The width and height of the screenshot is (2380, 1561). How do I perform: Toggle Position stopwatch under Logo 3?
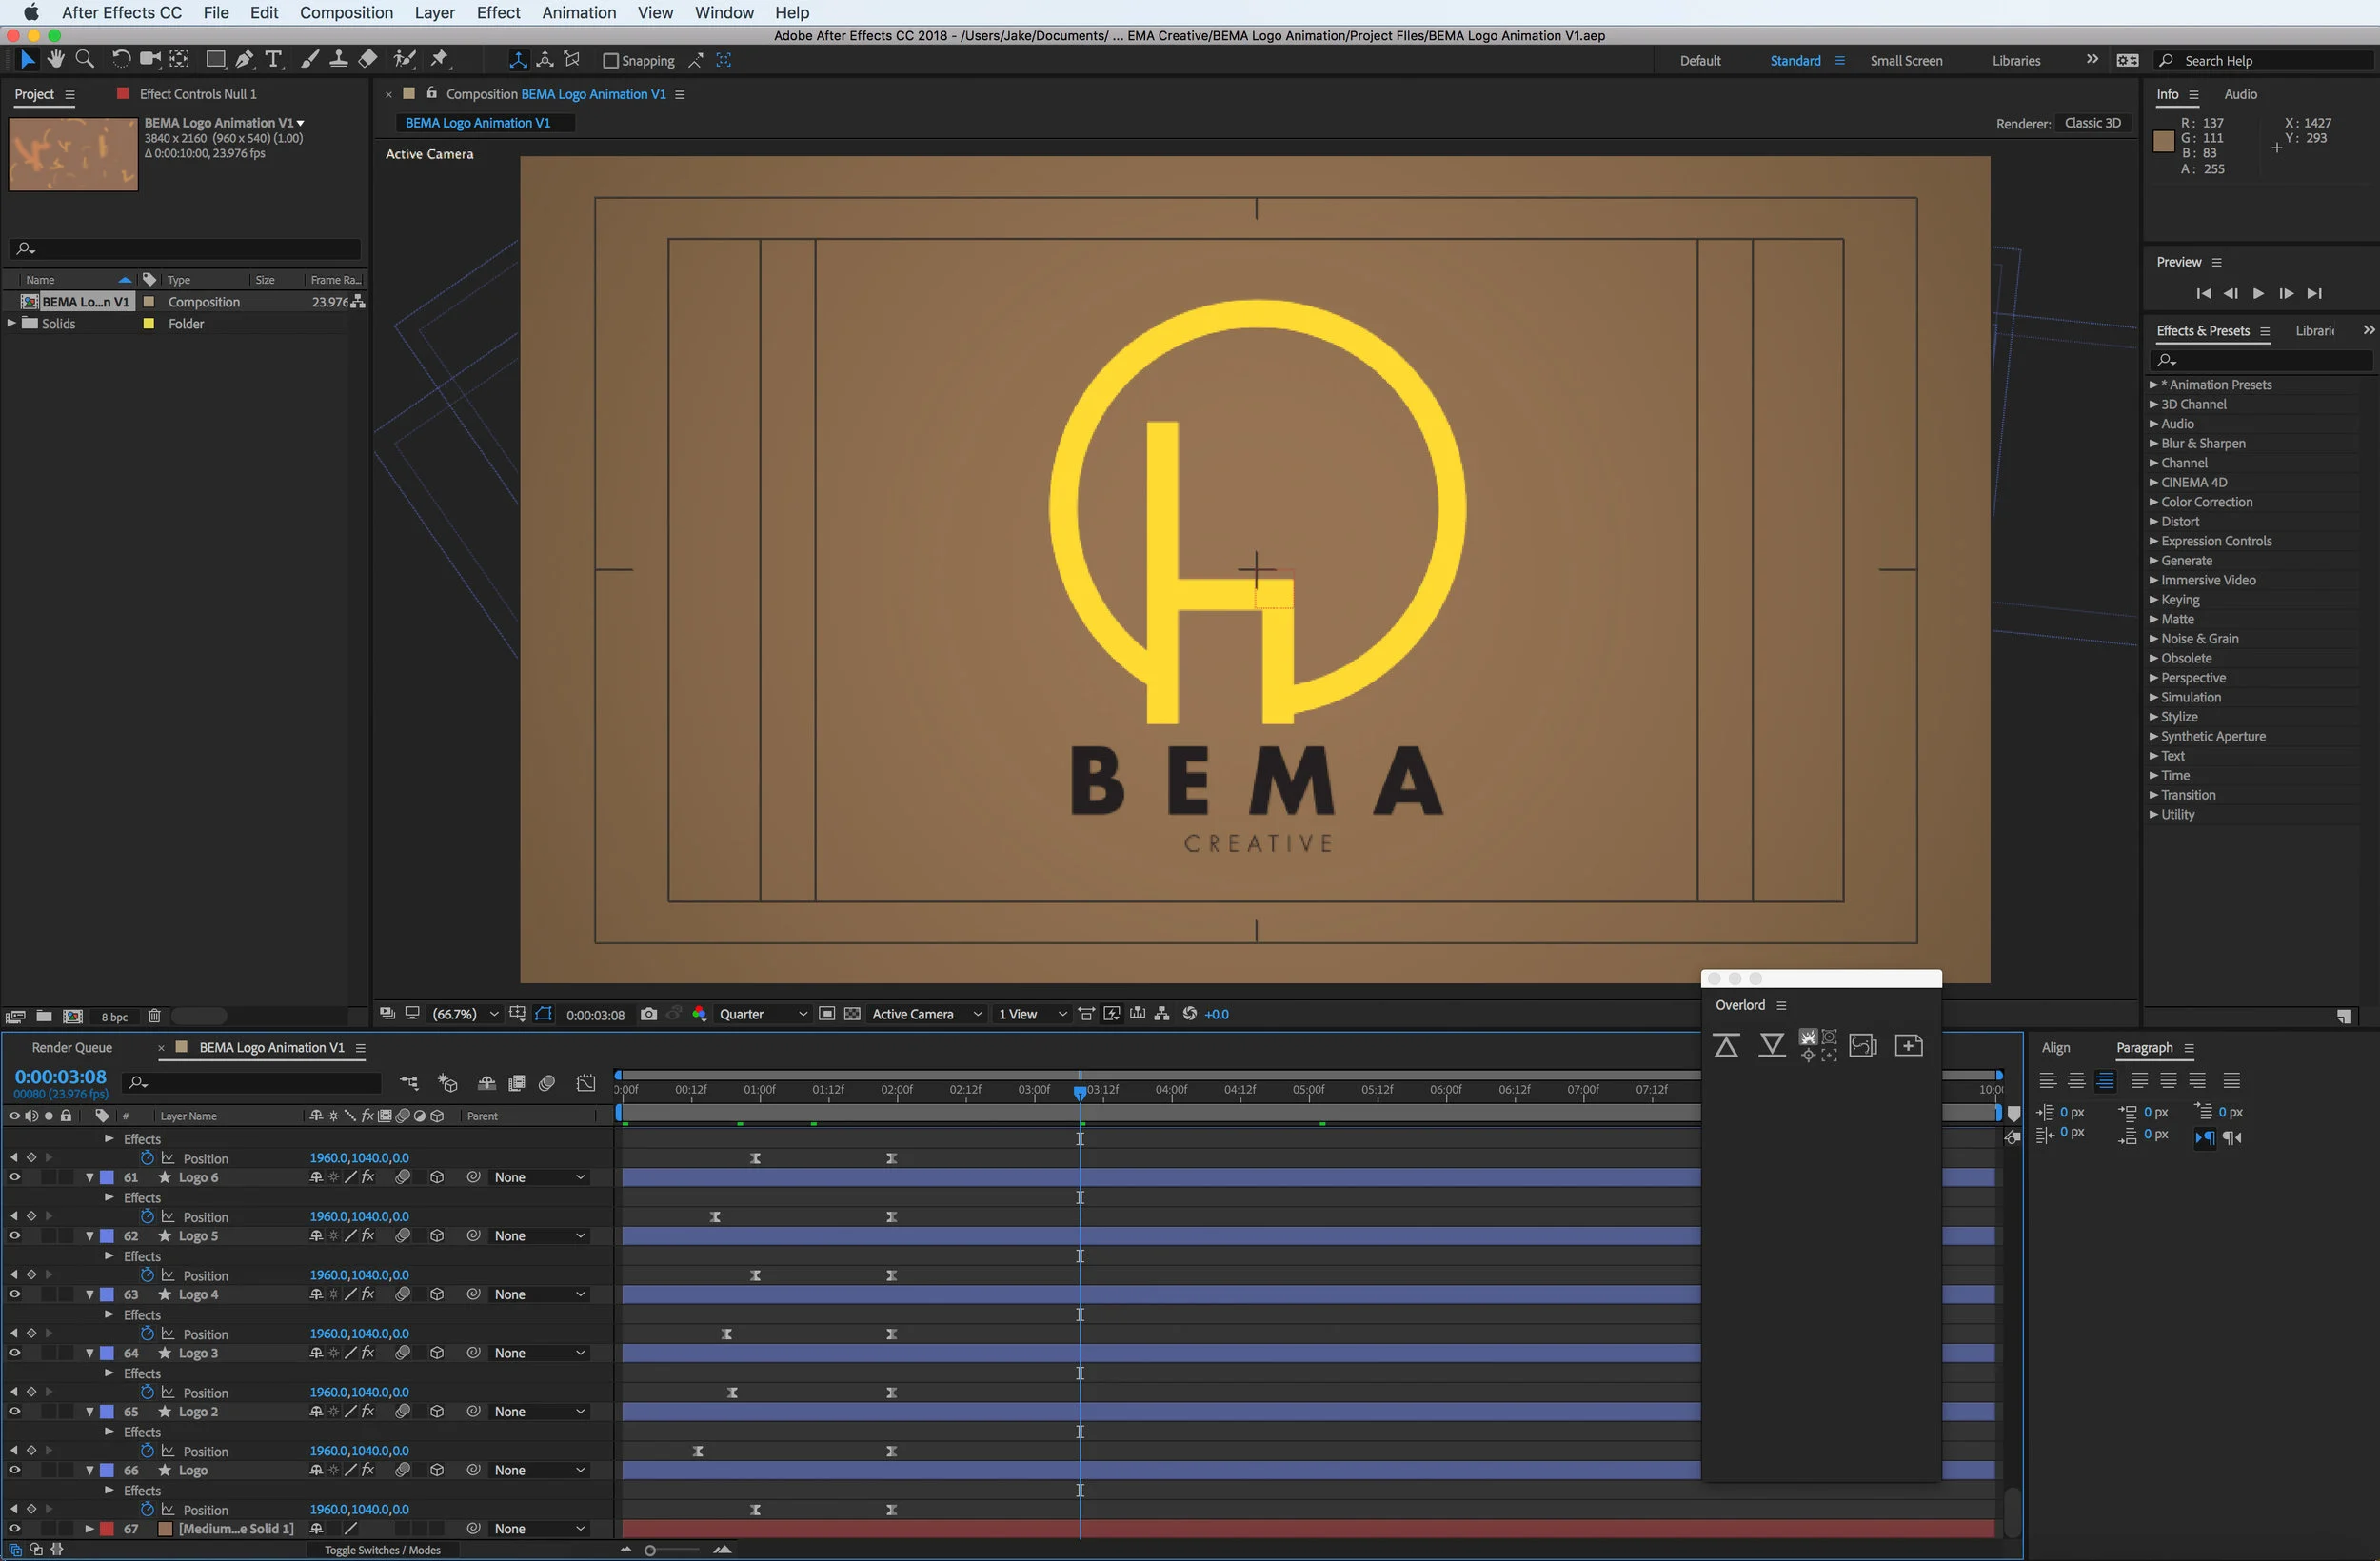[147, 1392]
